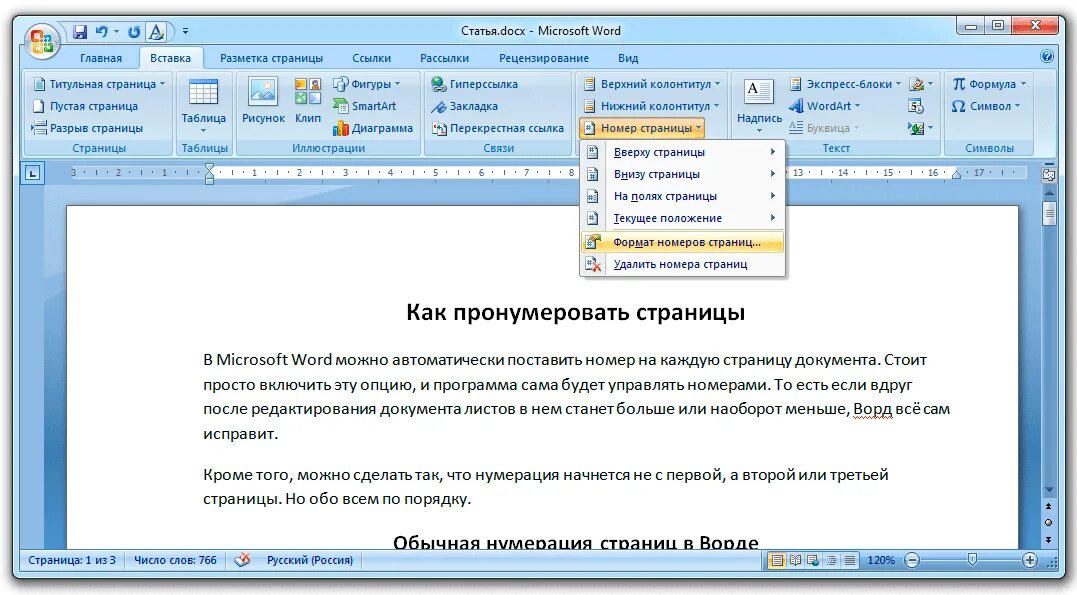Collapse the Номер страницы dropdown
This screenshot has height=595, width=1077.
(x=642, y=128)
